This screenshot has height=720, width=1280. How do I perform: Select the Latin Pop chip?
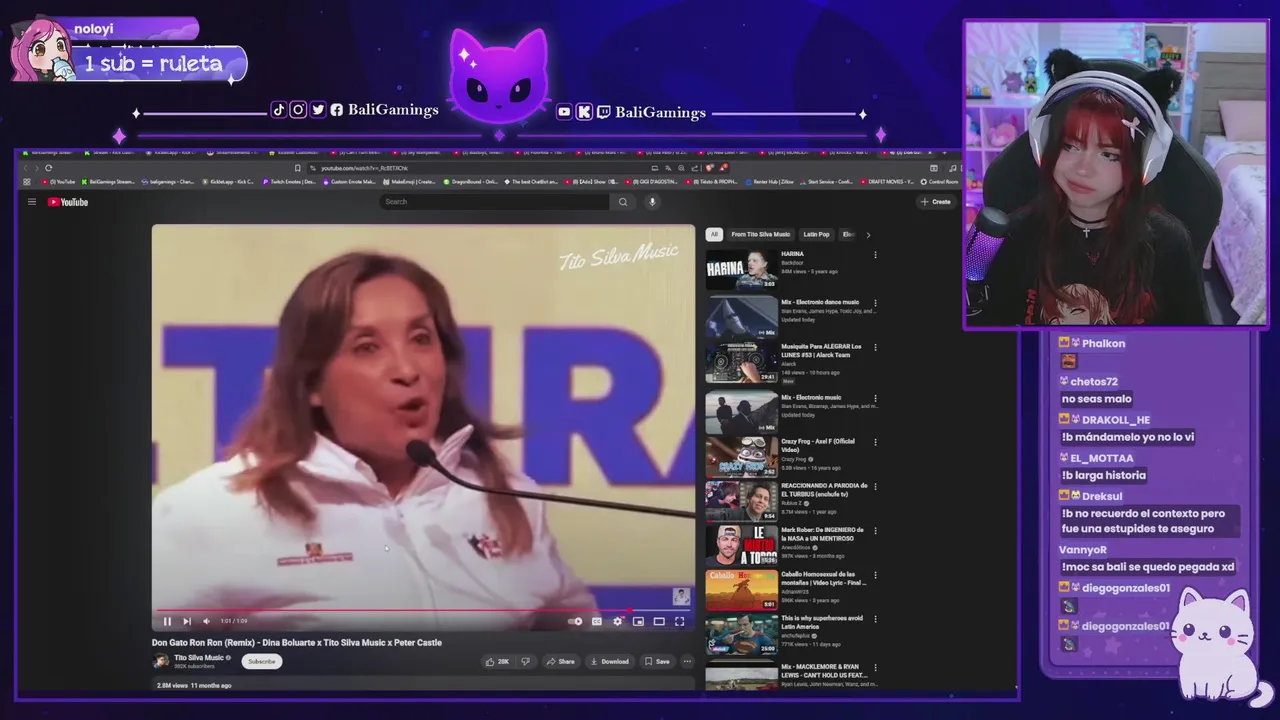point(816,234)
